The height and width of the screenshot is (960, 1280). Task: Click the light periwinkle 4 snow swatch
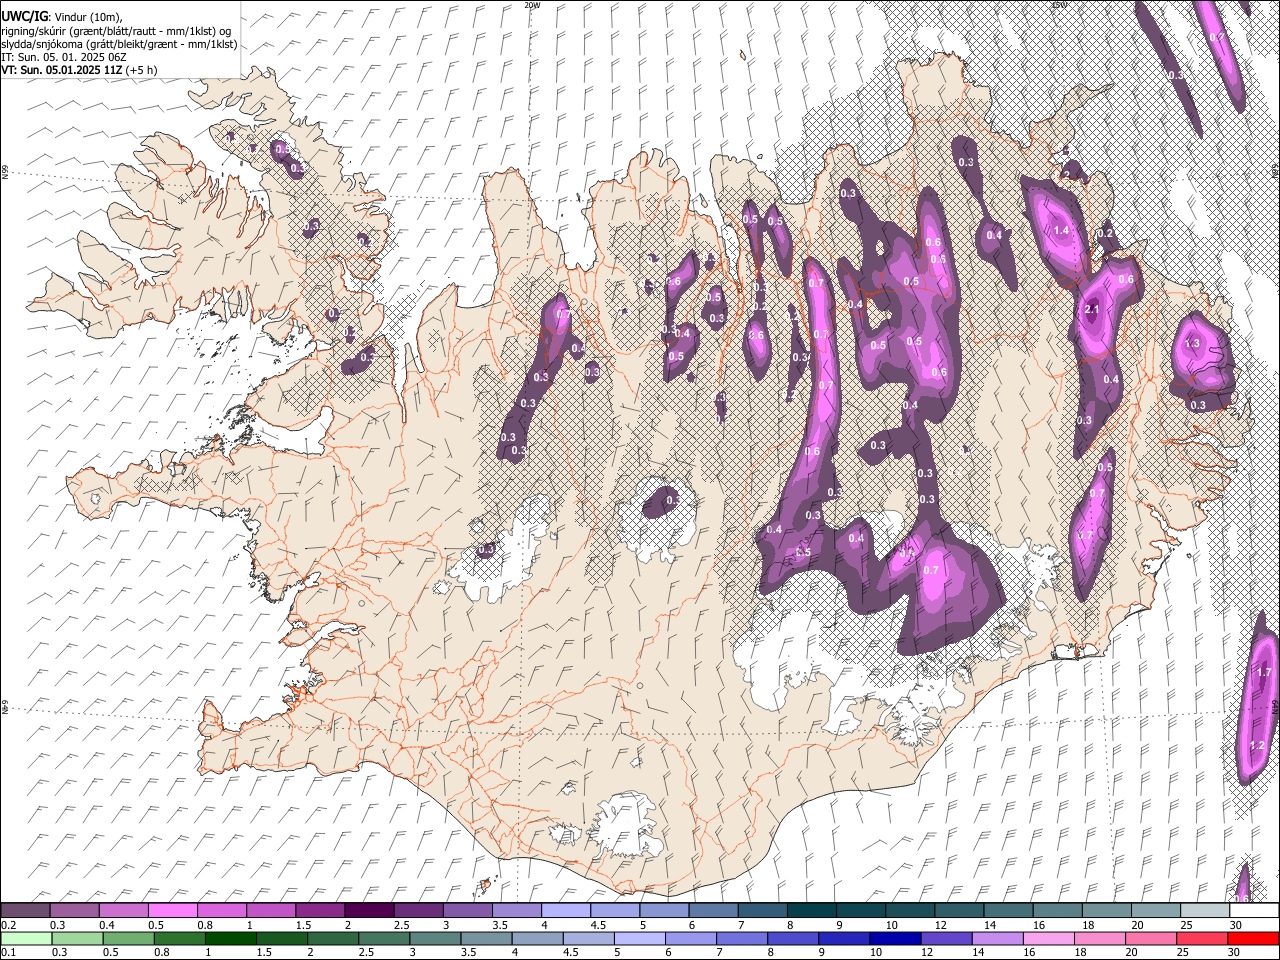(x=565, y=910)
